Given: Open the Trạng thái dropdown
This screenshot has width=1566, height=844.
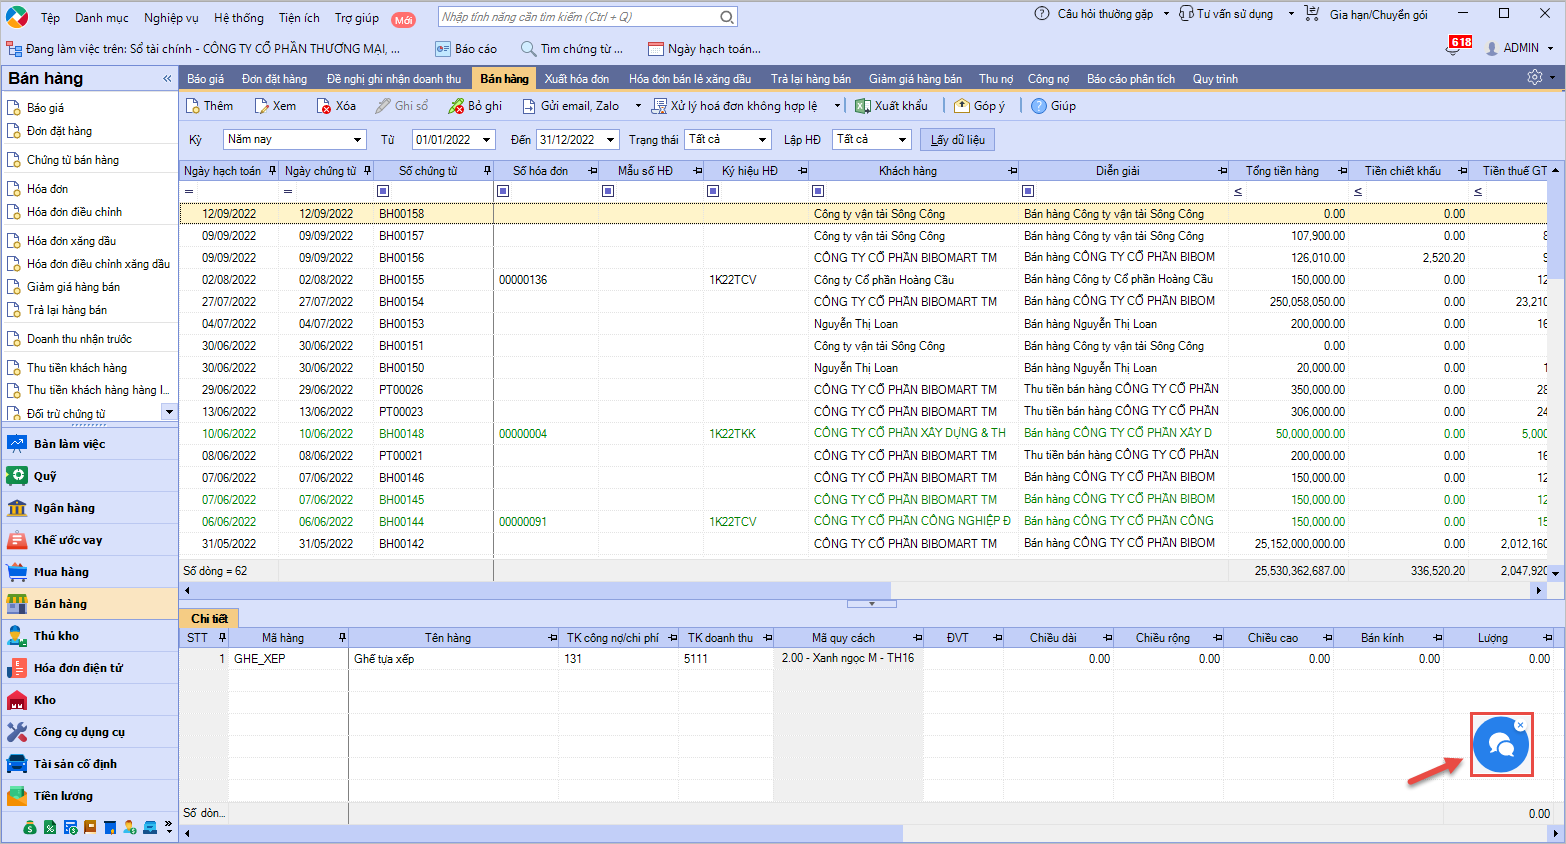Looking at the screenshot, I should [x=762, y=140].
